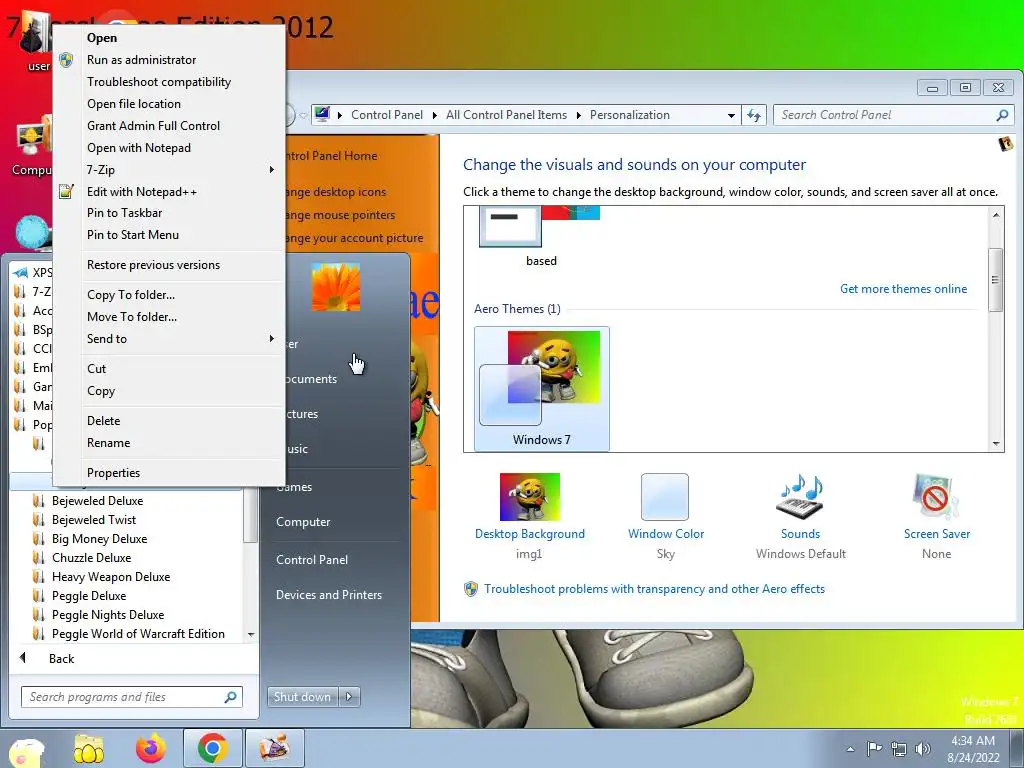Select Troubleshoot compatibility
The height and width of the screenshot is (768, 1024).
(x=159, y=82)
